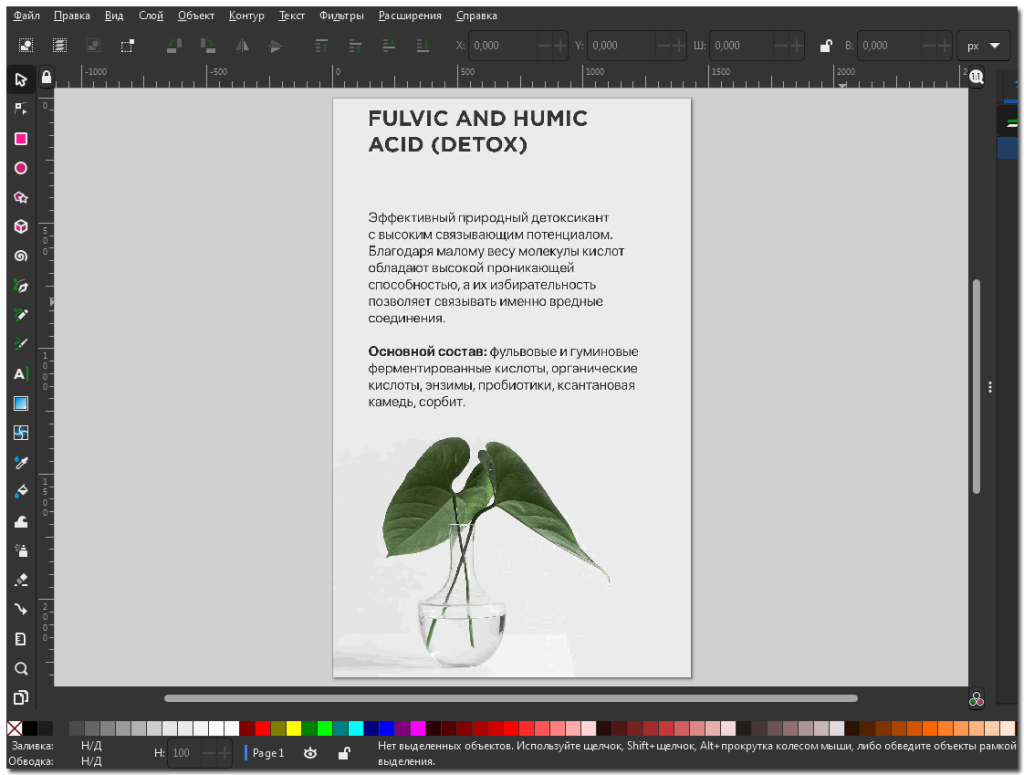Click the horizontal canvas scrollbar
This screenshot has width=1024, height=775.
[510, 698]
